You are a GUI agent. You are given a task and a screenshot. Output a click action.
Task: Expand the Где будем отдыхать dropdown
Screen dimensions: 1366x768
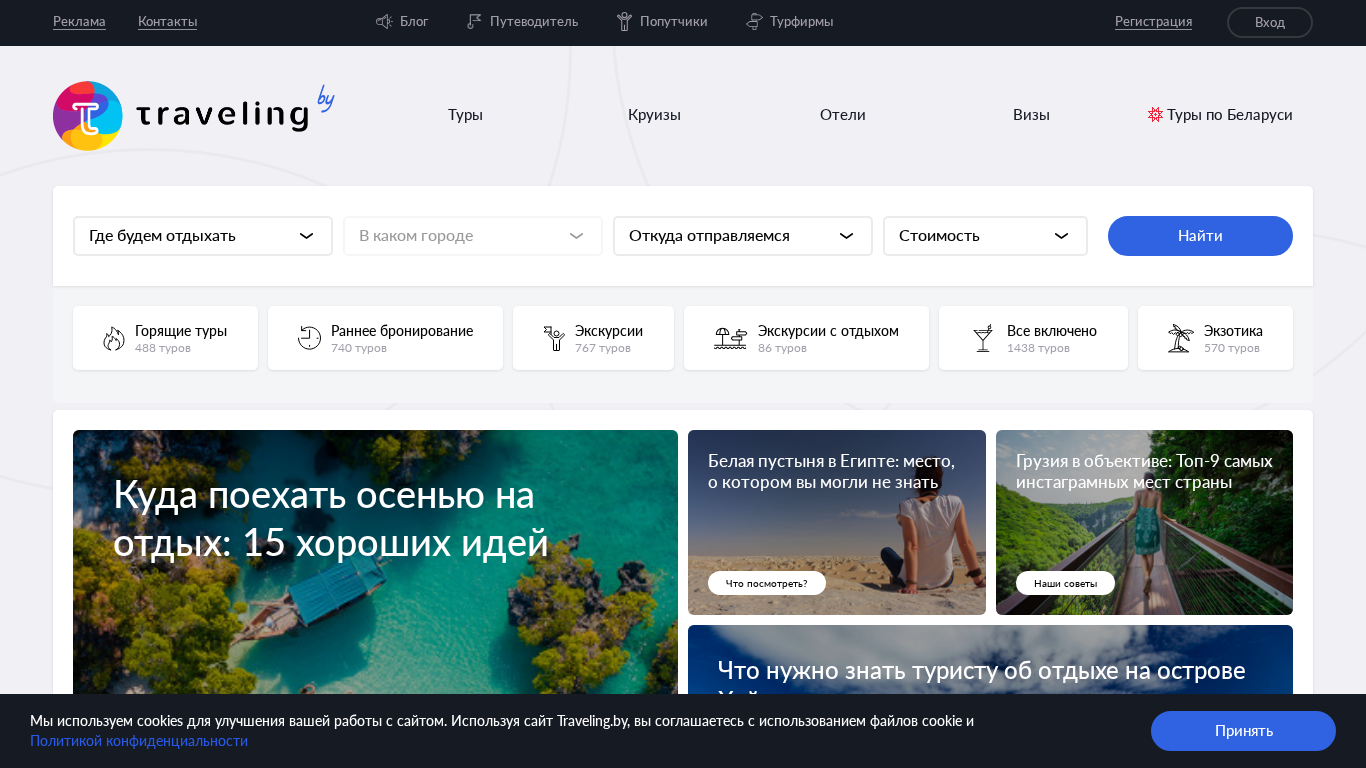click(203, 236)
